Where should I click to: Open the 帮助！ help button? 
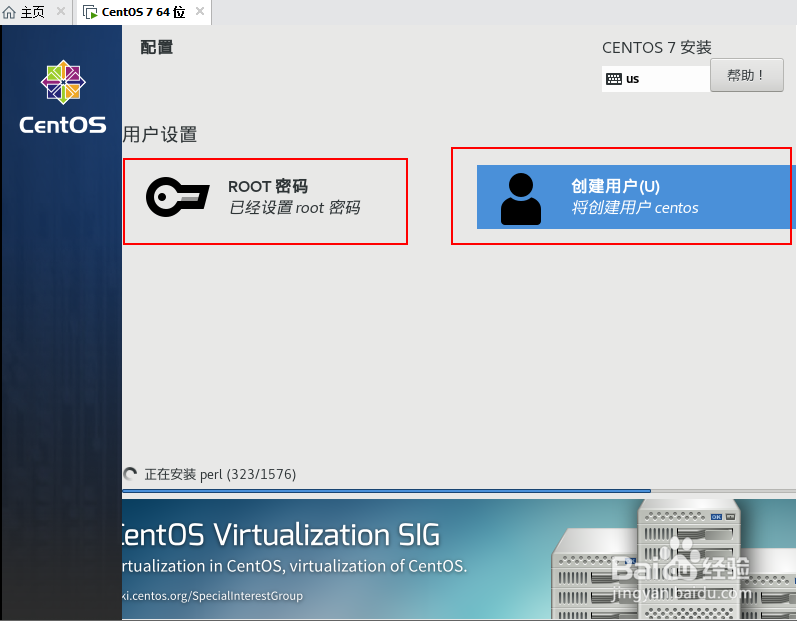point(746,75)
